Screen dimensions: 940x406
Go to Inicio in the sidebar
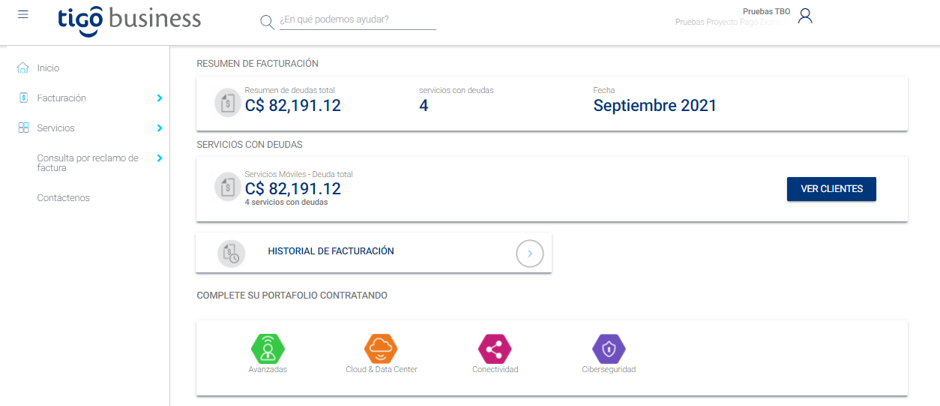pos(48,68)
